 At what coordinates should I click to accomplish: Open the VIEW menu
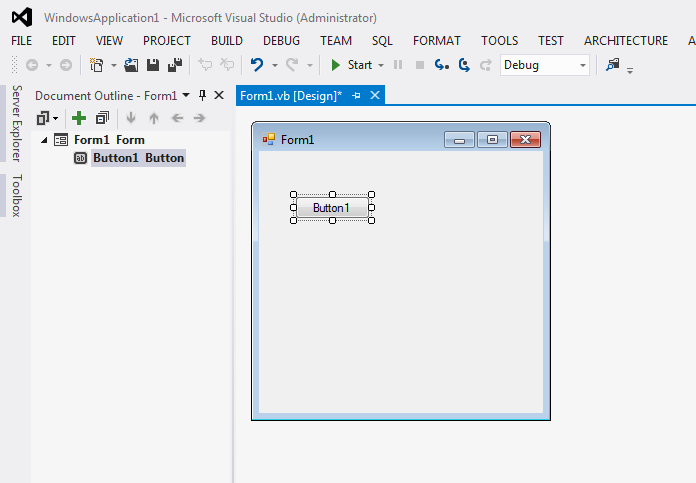click(109, 41)
